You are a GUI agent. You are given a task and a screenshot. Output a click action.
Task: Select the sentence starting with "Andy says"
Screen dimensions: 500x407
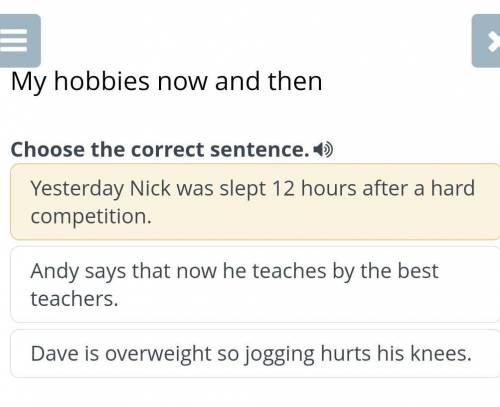[x=255, y=284]
